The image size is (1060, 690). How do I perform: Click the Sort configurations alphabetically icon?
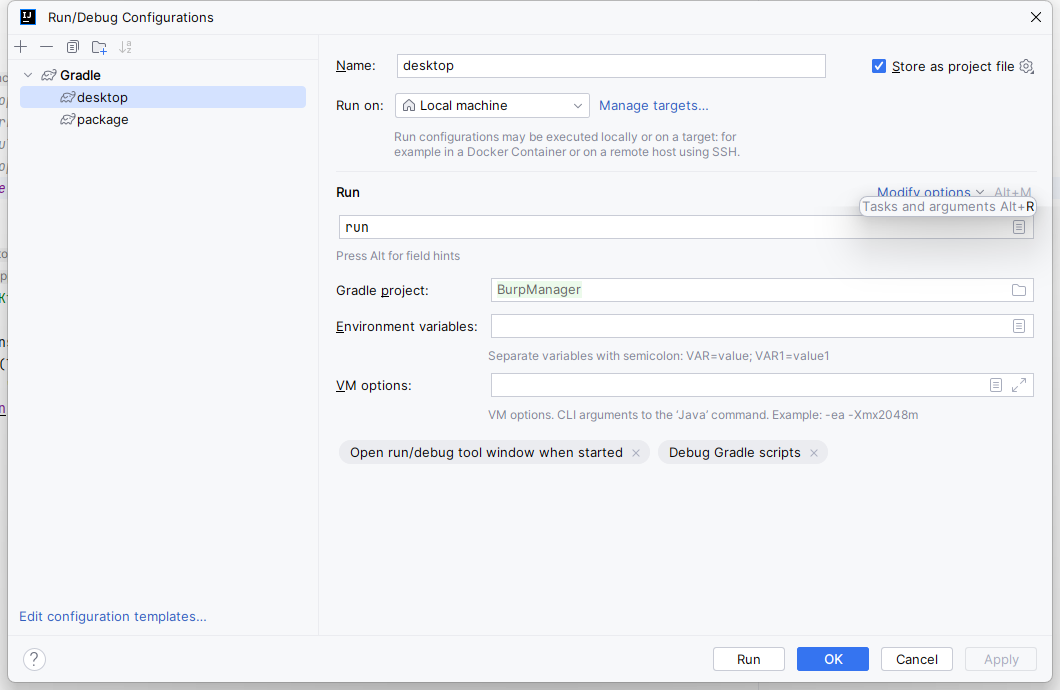click(x=125, y=47)
